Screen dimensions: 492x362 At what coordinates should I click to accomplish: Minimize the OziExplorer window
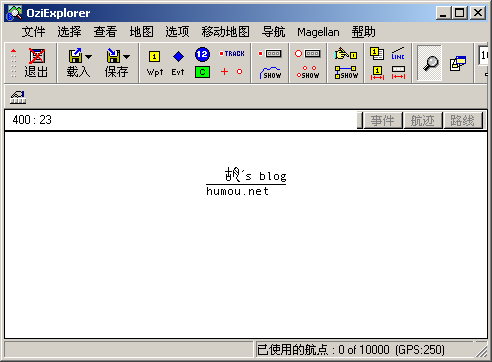tap(443, 13)
